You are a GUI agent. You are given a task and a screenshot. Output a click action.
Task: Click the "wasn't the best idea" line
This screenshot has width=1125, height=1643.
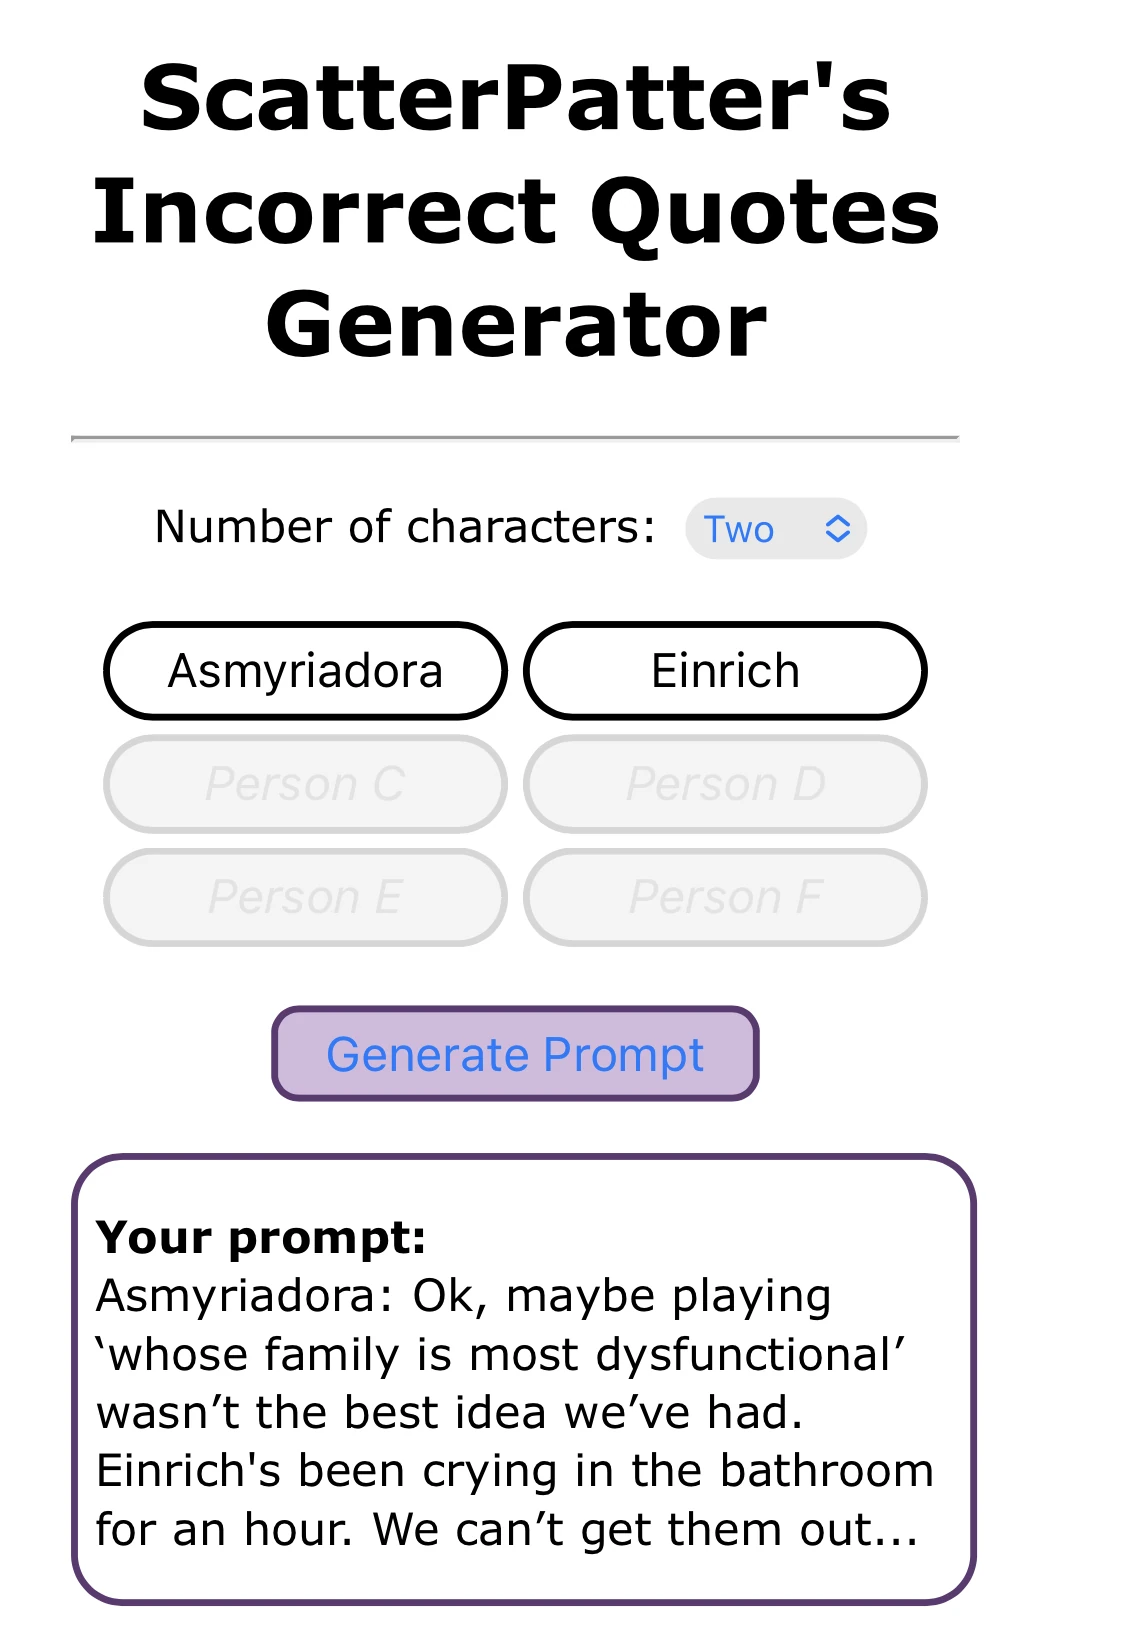coord(450,1413)
